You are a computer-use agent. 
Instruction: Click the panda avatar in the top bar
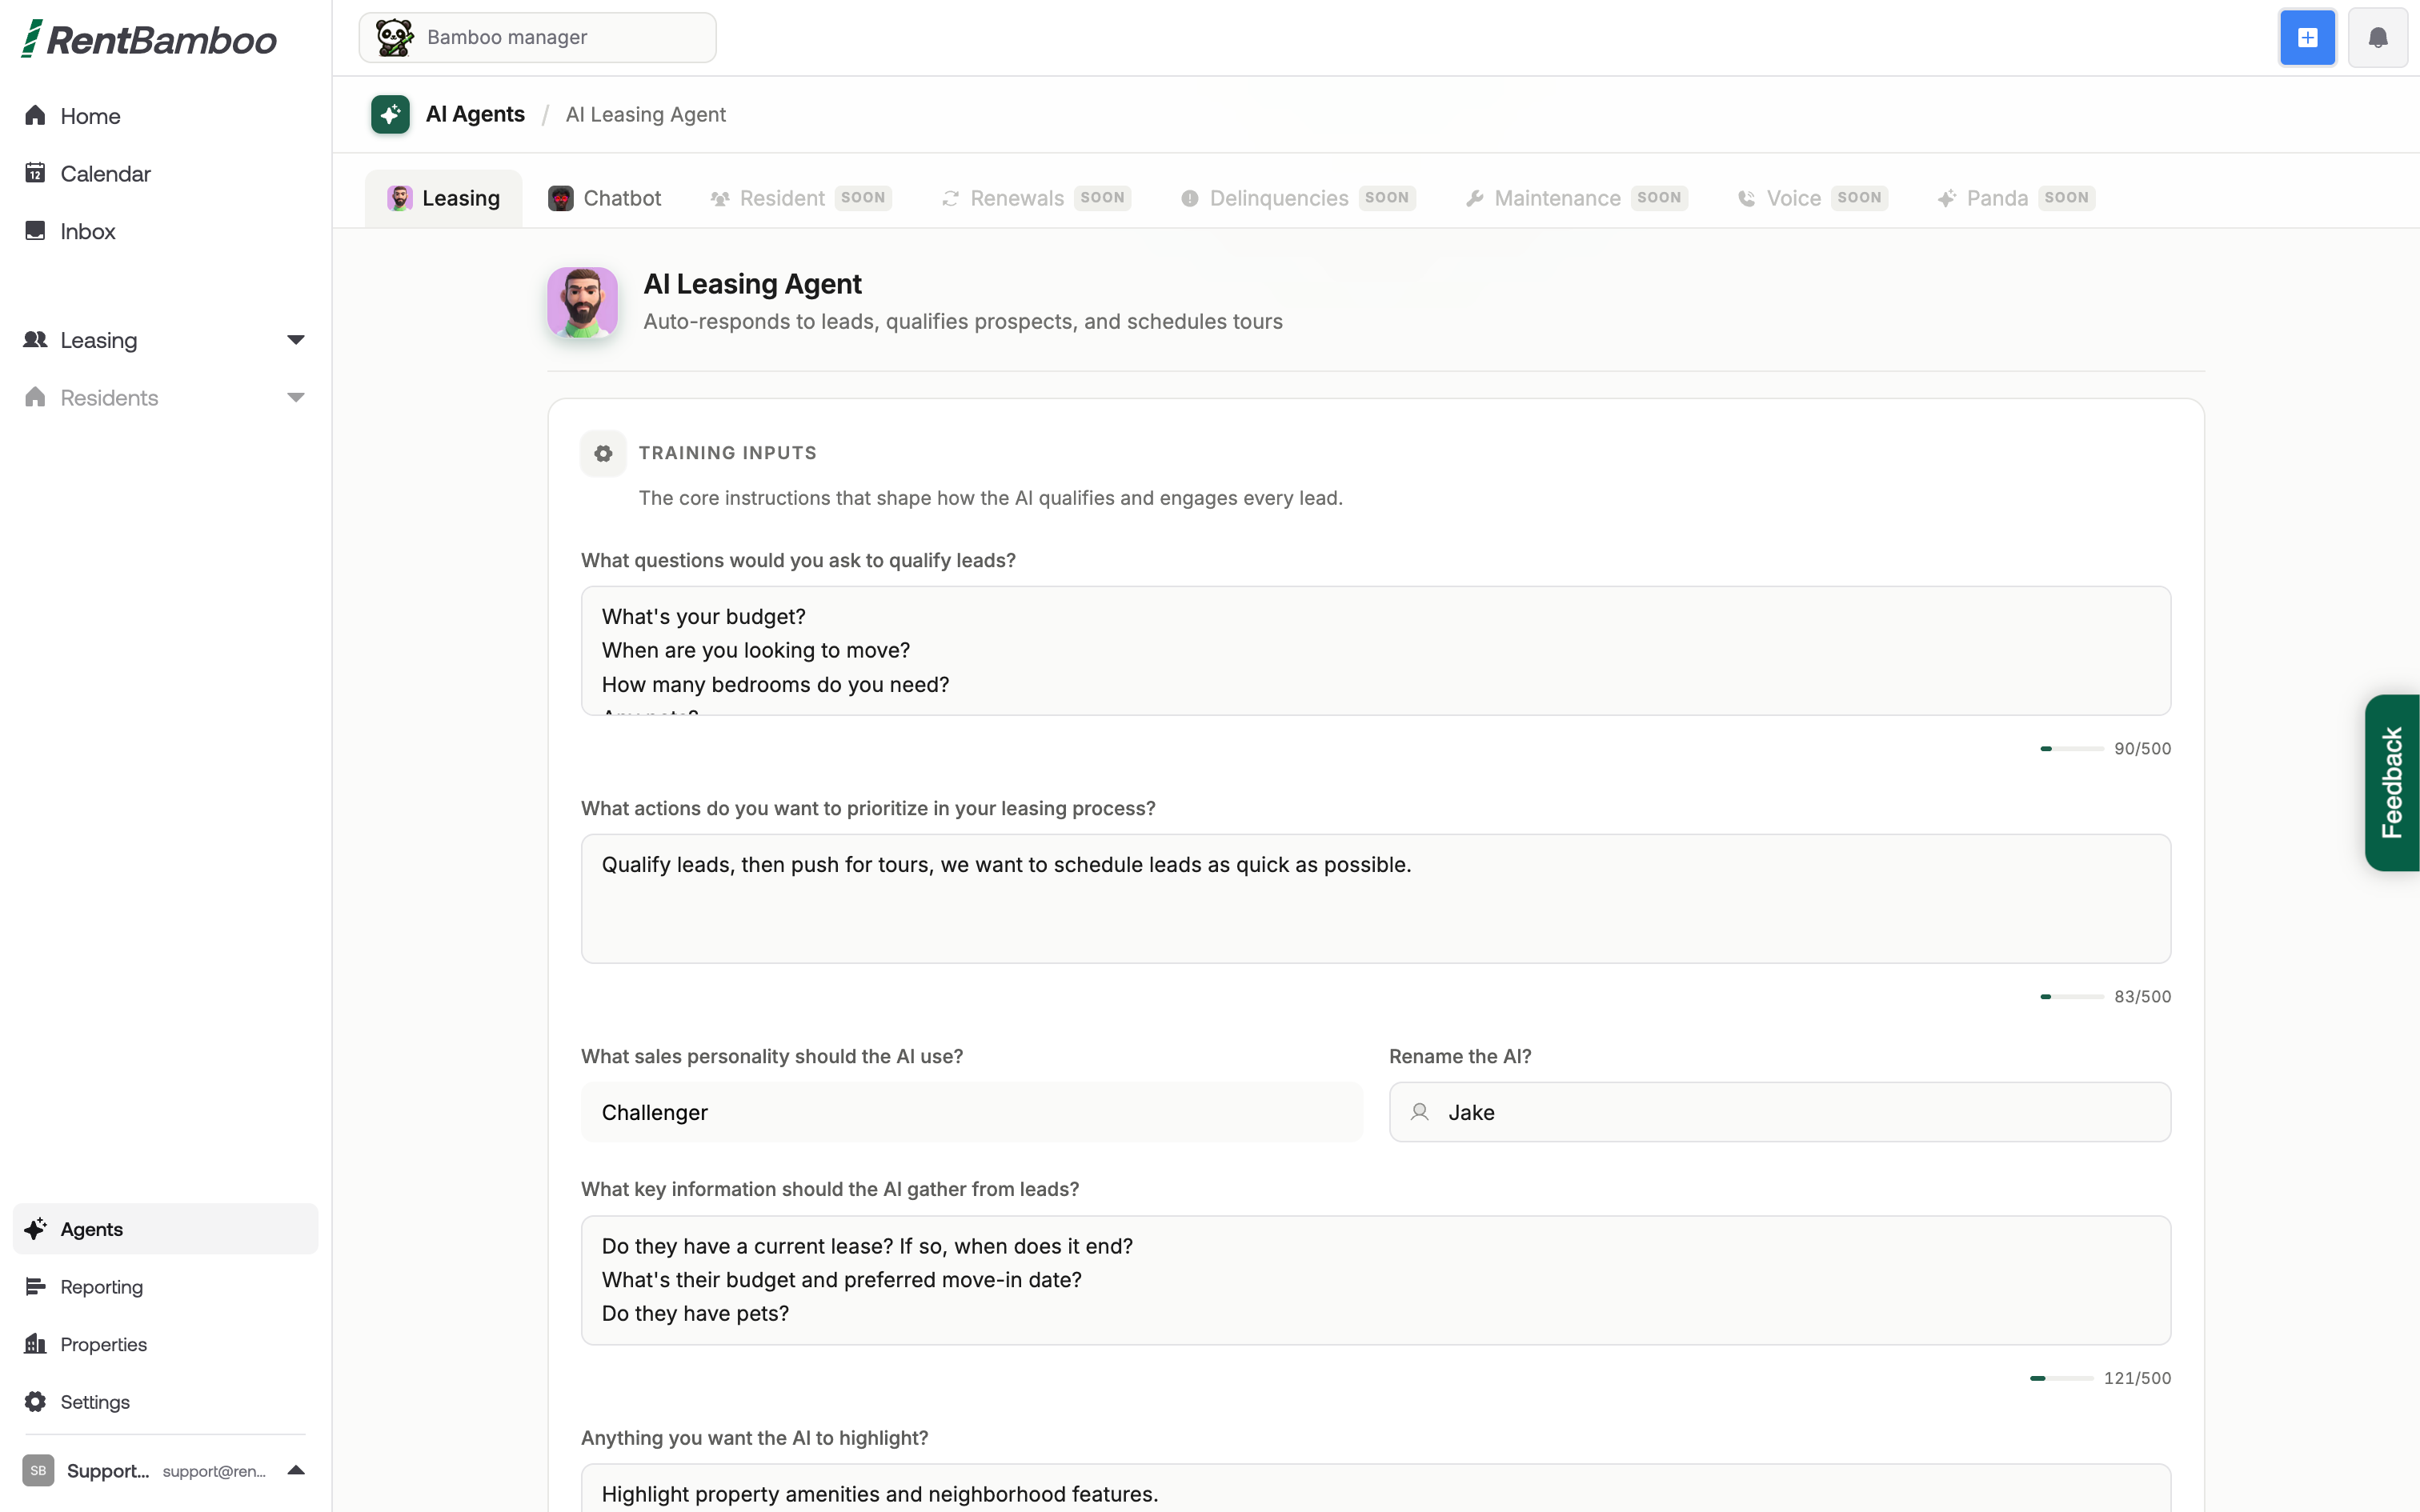(394, 38)
